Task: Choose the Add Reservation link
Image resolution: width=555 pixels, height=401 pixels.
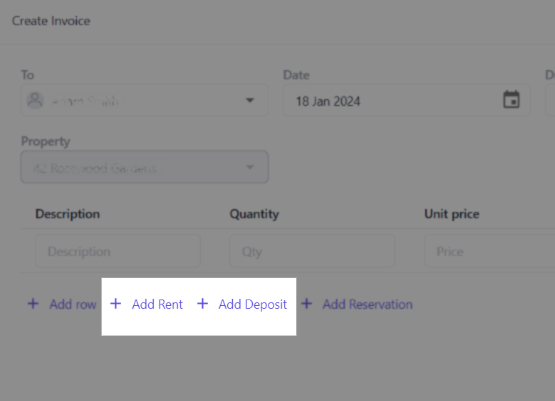Action: (x=367, y=304)
